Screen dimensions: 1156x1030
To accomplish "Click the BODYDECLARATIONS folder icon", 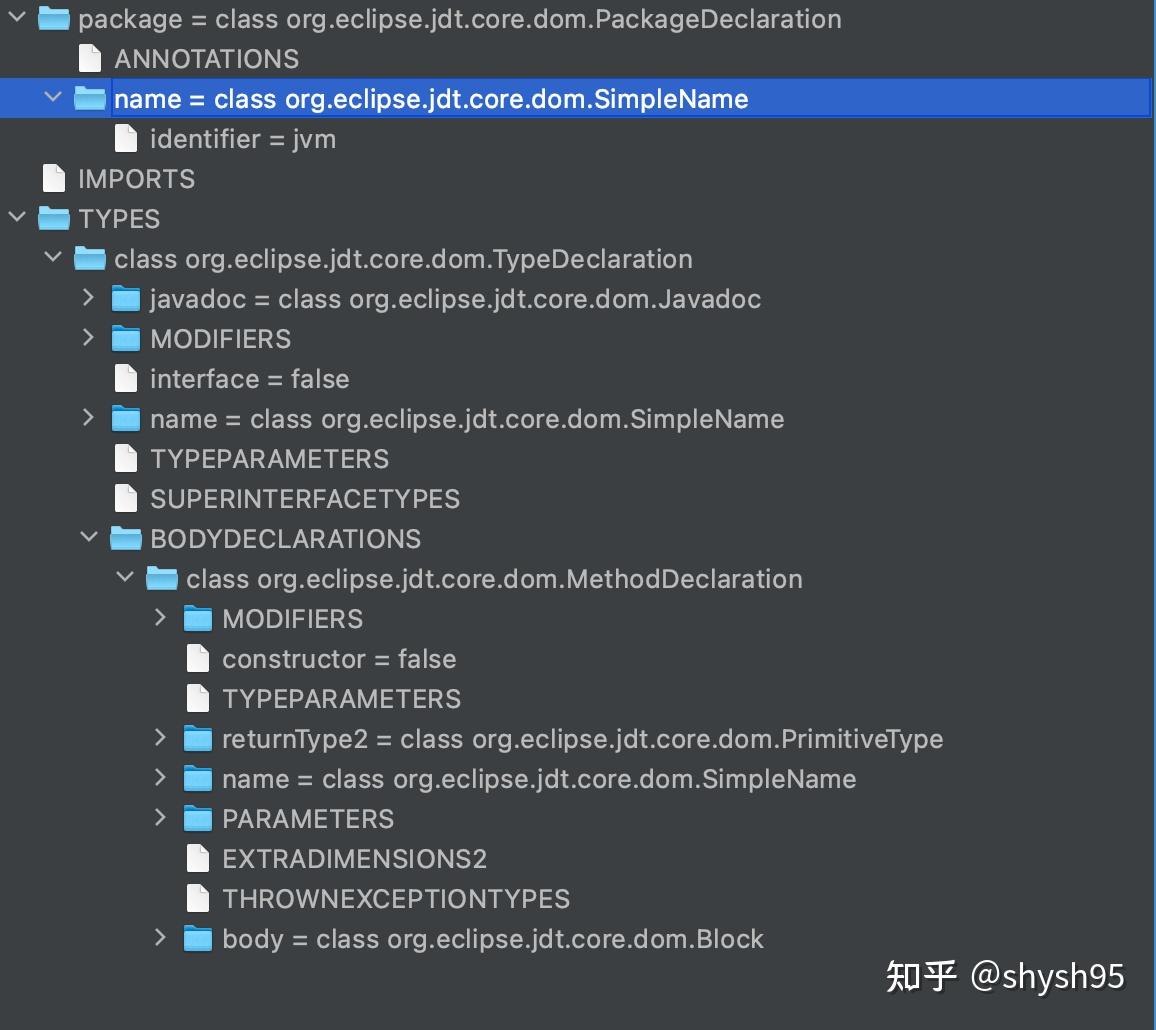I will click(126, 539).
